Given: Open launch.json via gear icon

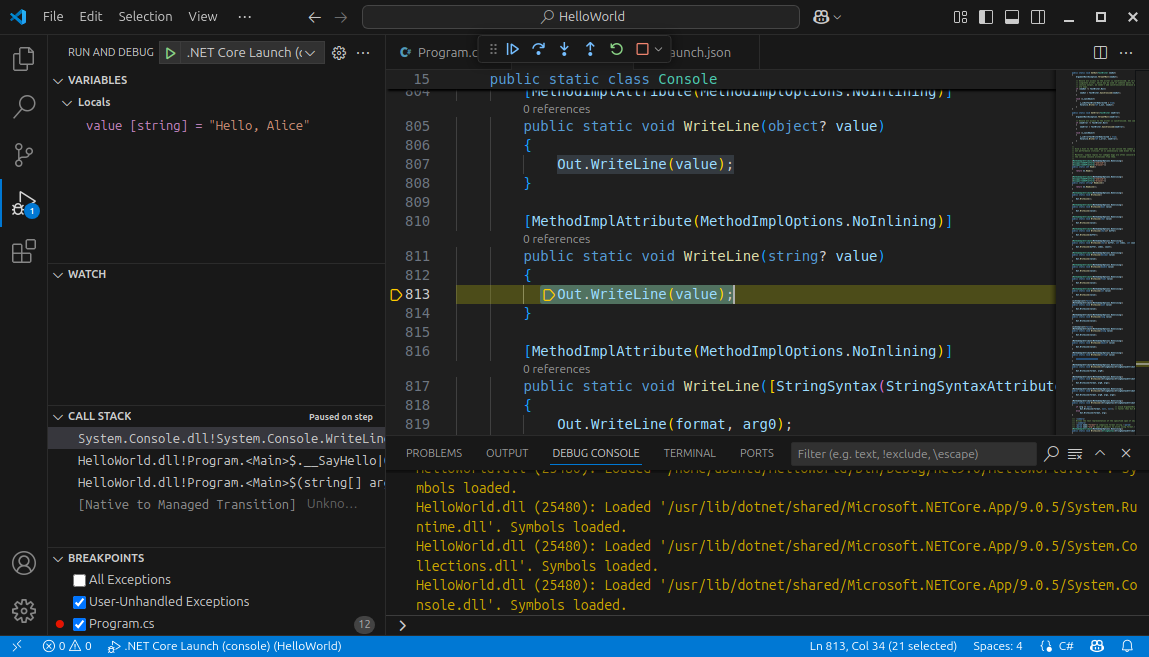Looking at the screenshot, I should coord(339,53).
